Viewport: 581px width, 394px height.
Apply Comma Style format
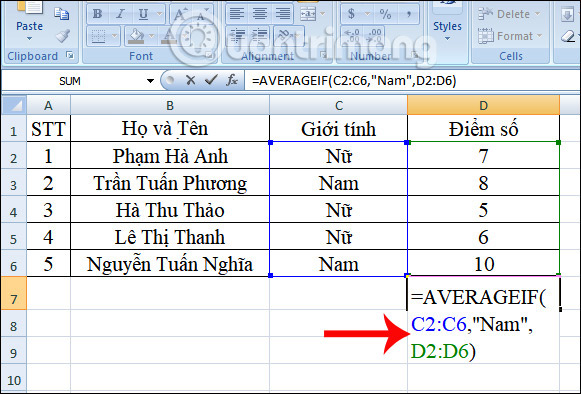pos(409,14)
